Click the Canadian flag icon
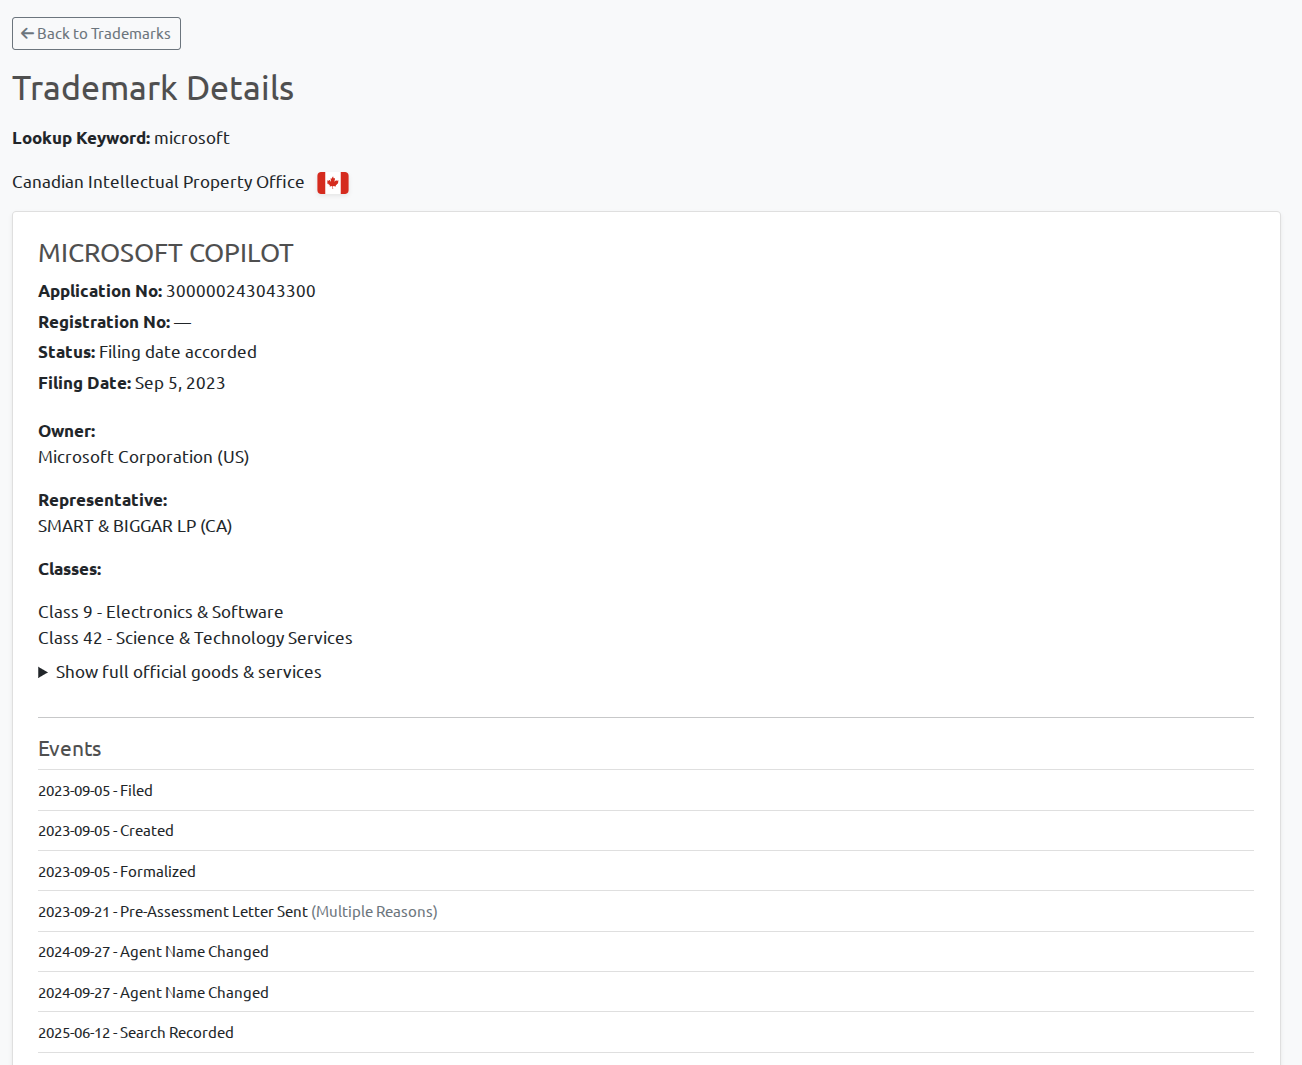 pyautogui.click(x=332, y=182)
